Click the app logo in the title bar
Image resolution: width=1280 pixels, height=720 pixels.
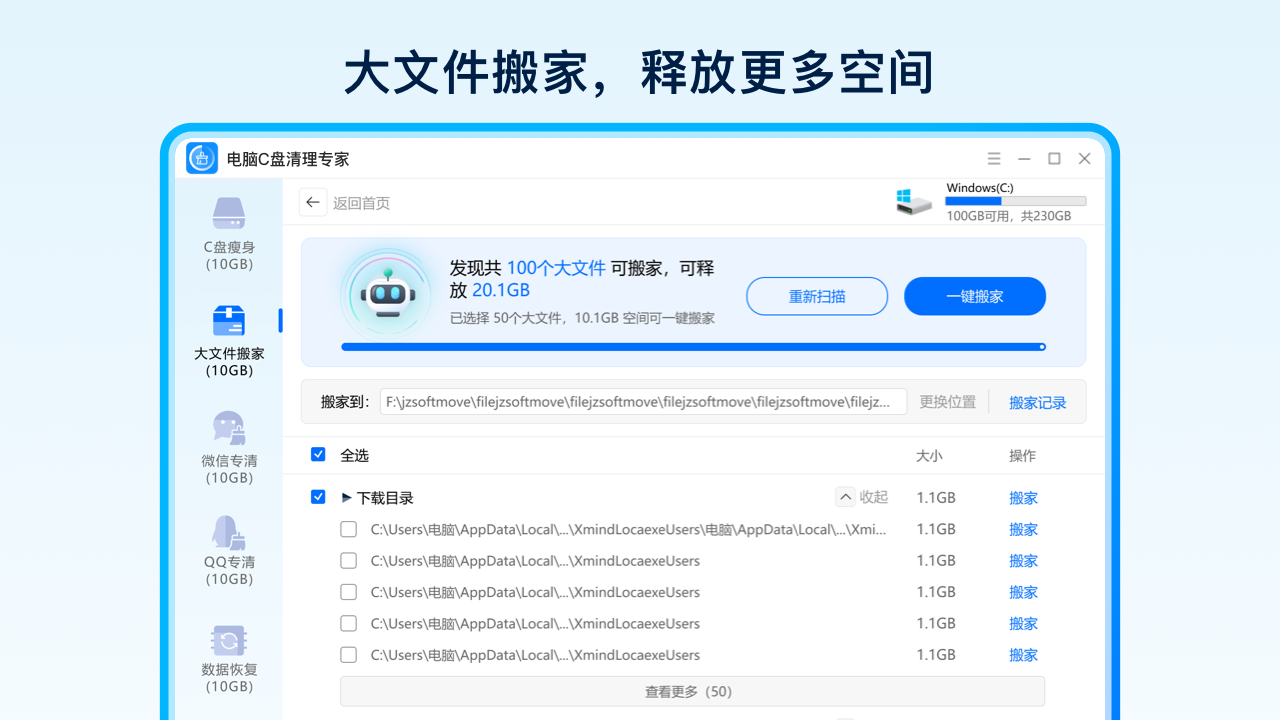tap(201, 158)
